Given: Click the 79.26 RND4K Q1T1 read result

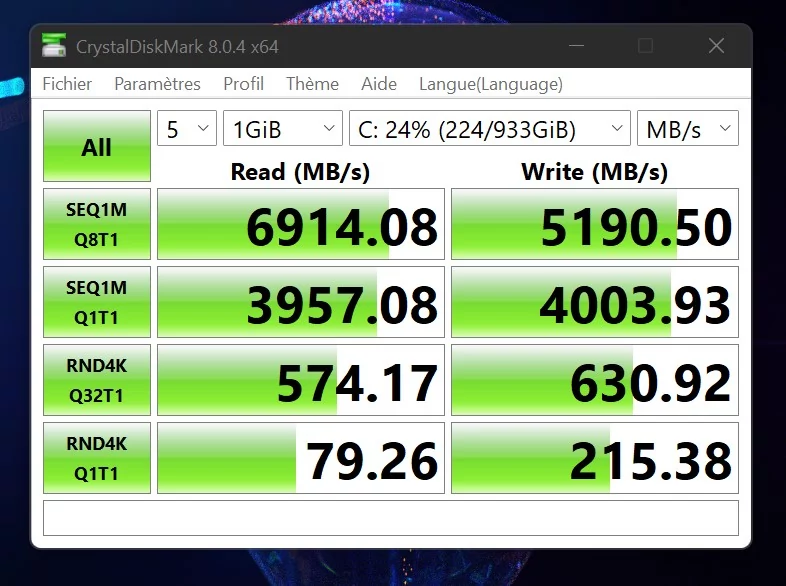Looking at the screenshot, I should pyautogui.click(x=301, y=458).
